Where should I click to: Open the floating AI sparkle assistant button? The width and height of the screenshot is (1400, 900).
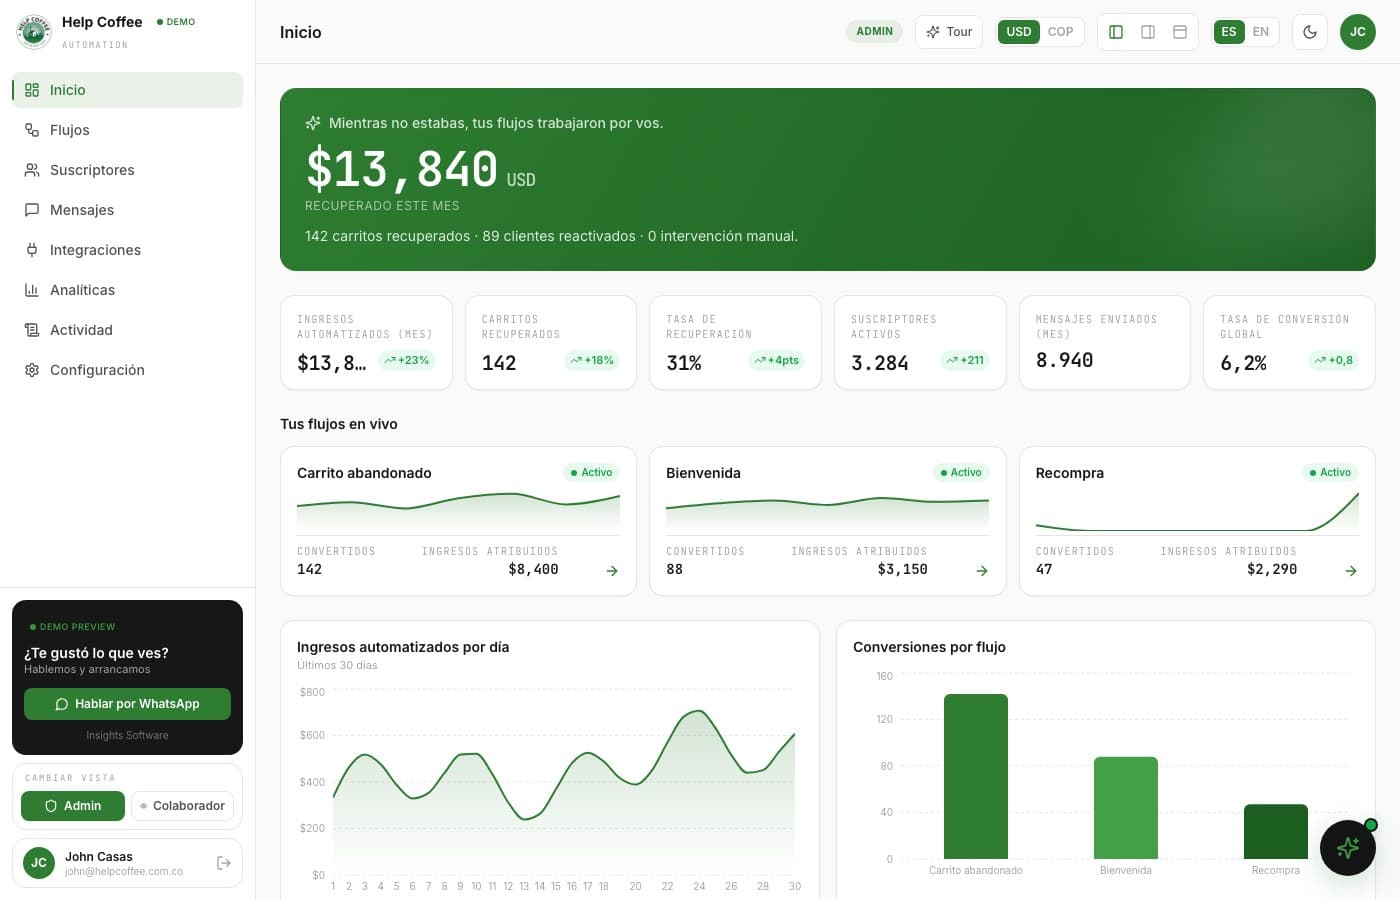tap(1348, 848)
